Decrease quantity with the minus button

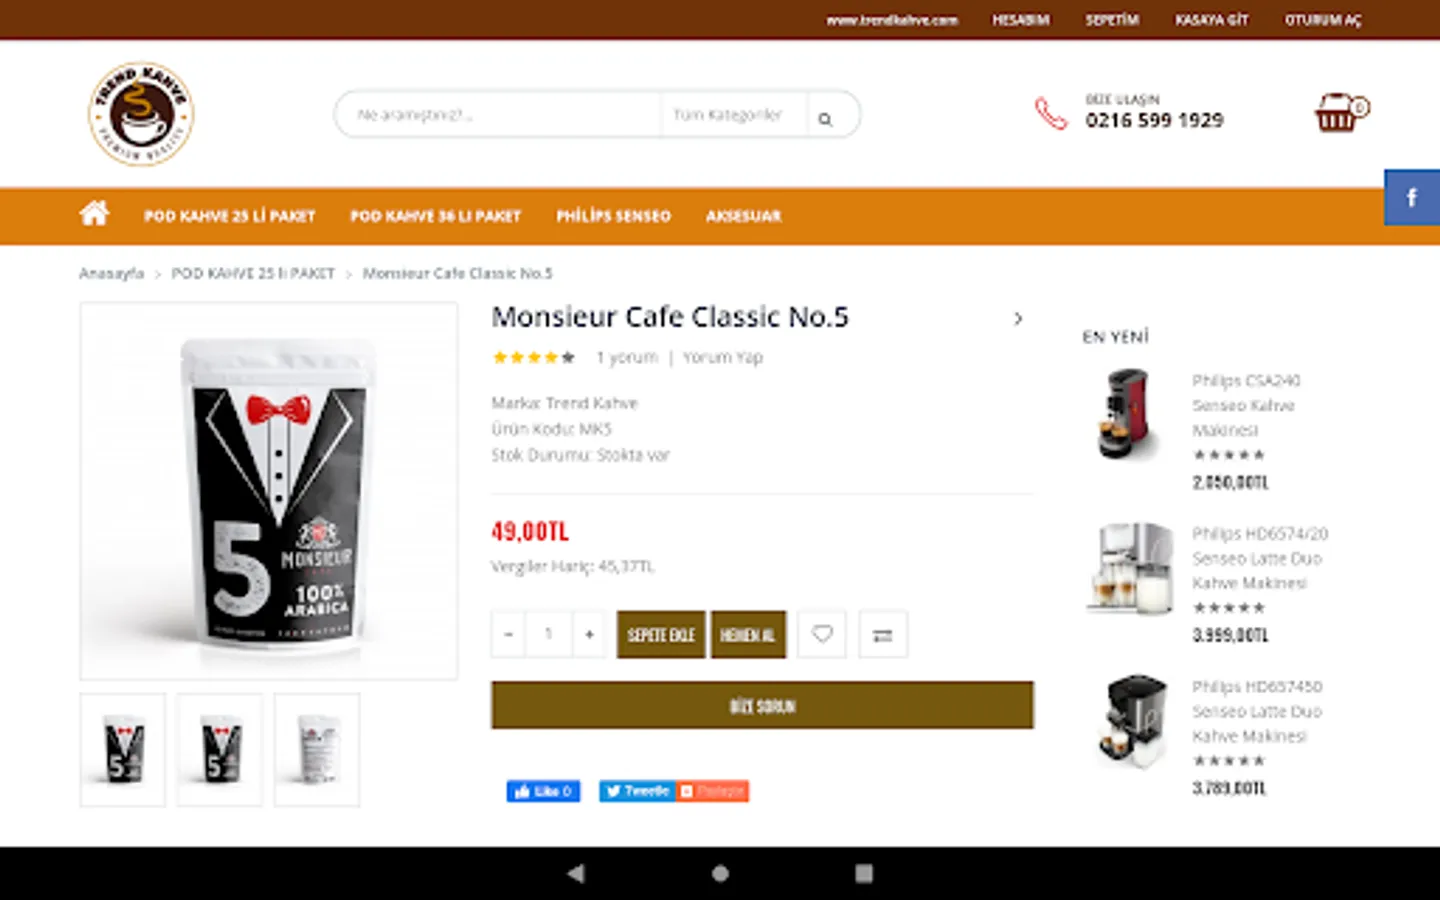508,634
